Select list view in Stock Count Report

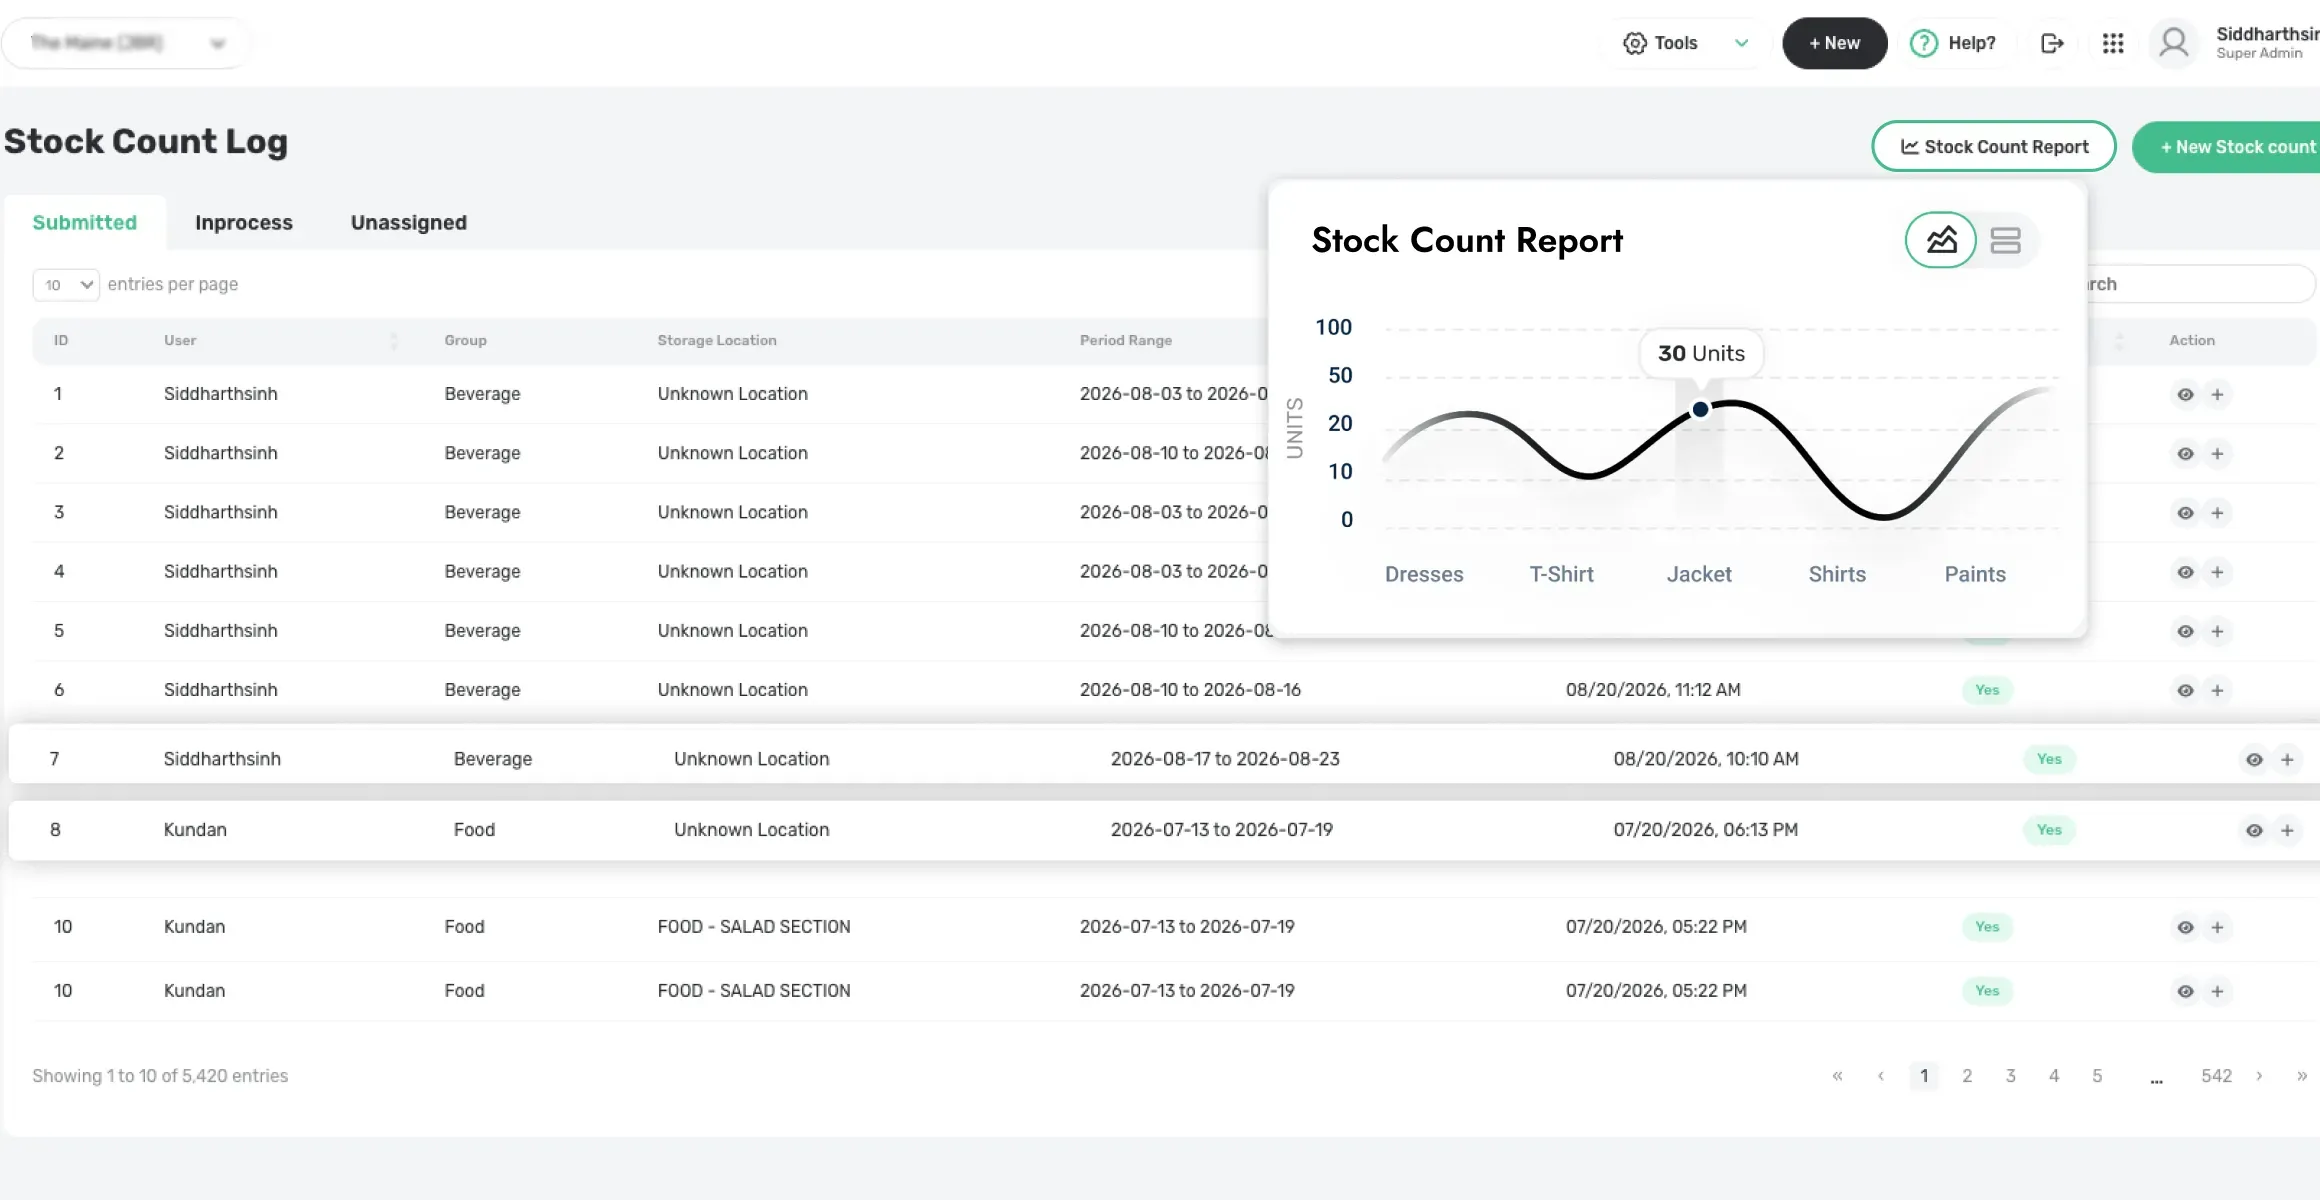click(x=2005, y=240)
